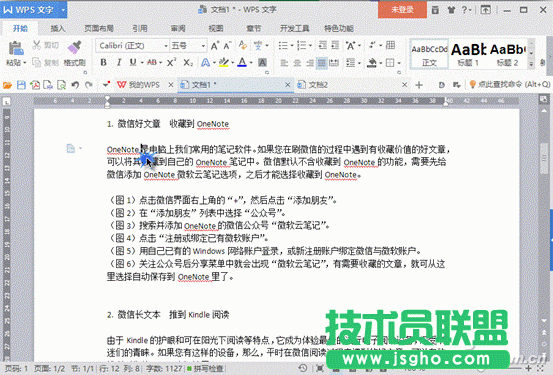
Task: Click the 未登录 login button
Action: tap(402, 10)
